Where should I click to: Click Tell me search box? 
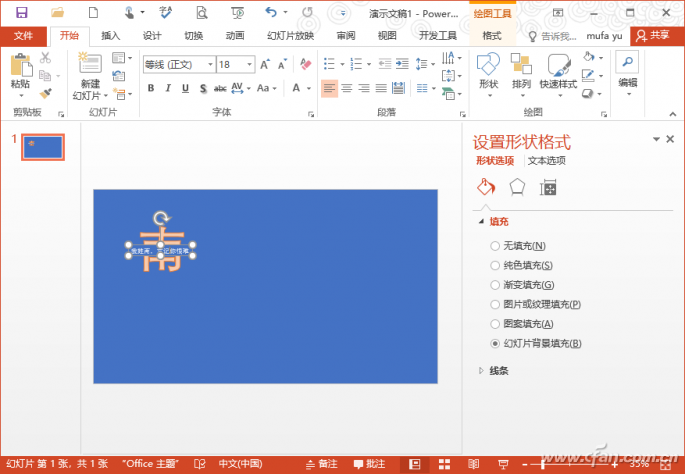click(553, 36)
